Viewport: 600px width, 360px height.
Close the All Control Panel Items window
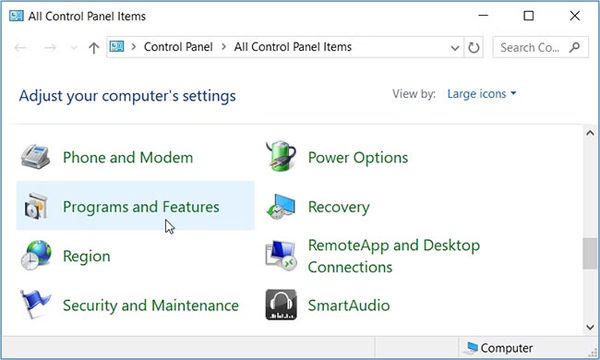point(574,16)
